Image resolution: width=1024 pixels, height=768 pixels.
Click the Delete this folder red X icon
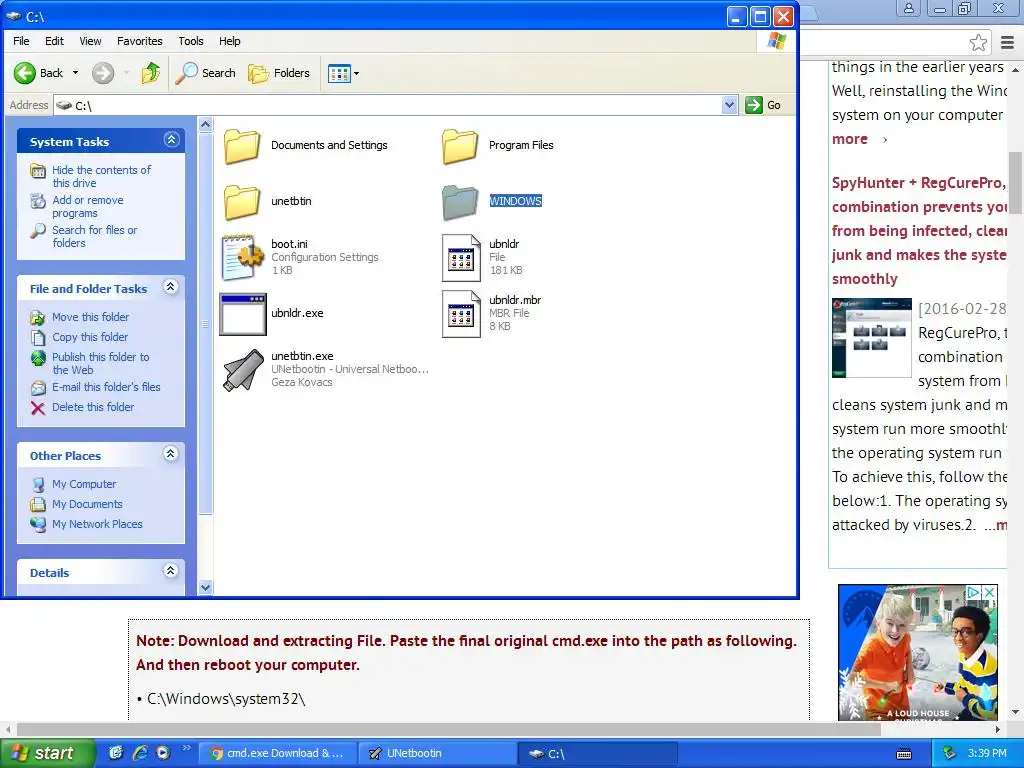coord(38,408)
